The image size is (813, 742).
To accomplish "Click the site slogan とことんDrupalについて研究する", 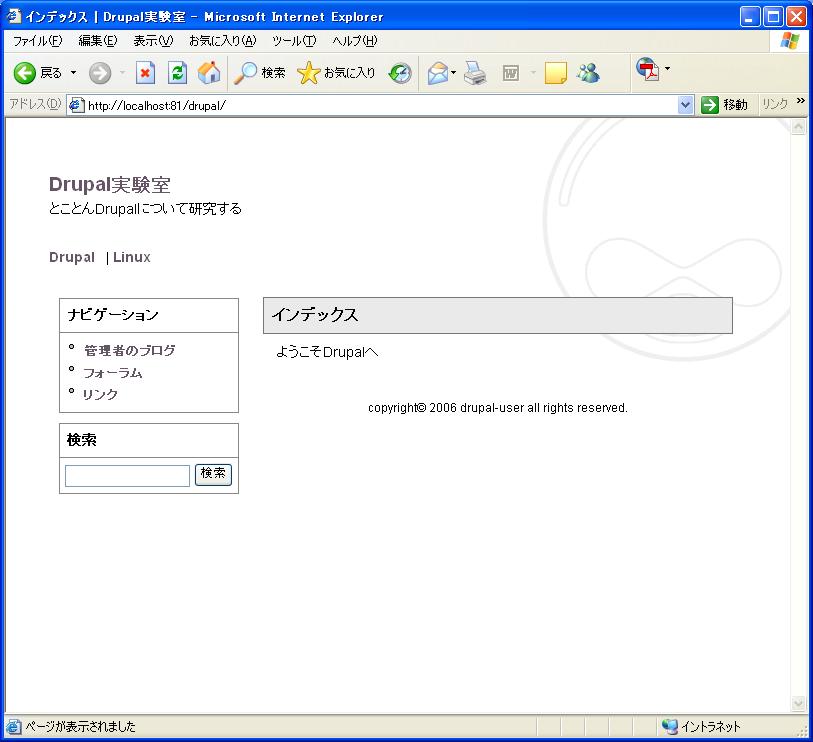I will pyautogui.click(x=145, y=208).
